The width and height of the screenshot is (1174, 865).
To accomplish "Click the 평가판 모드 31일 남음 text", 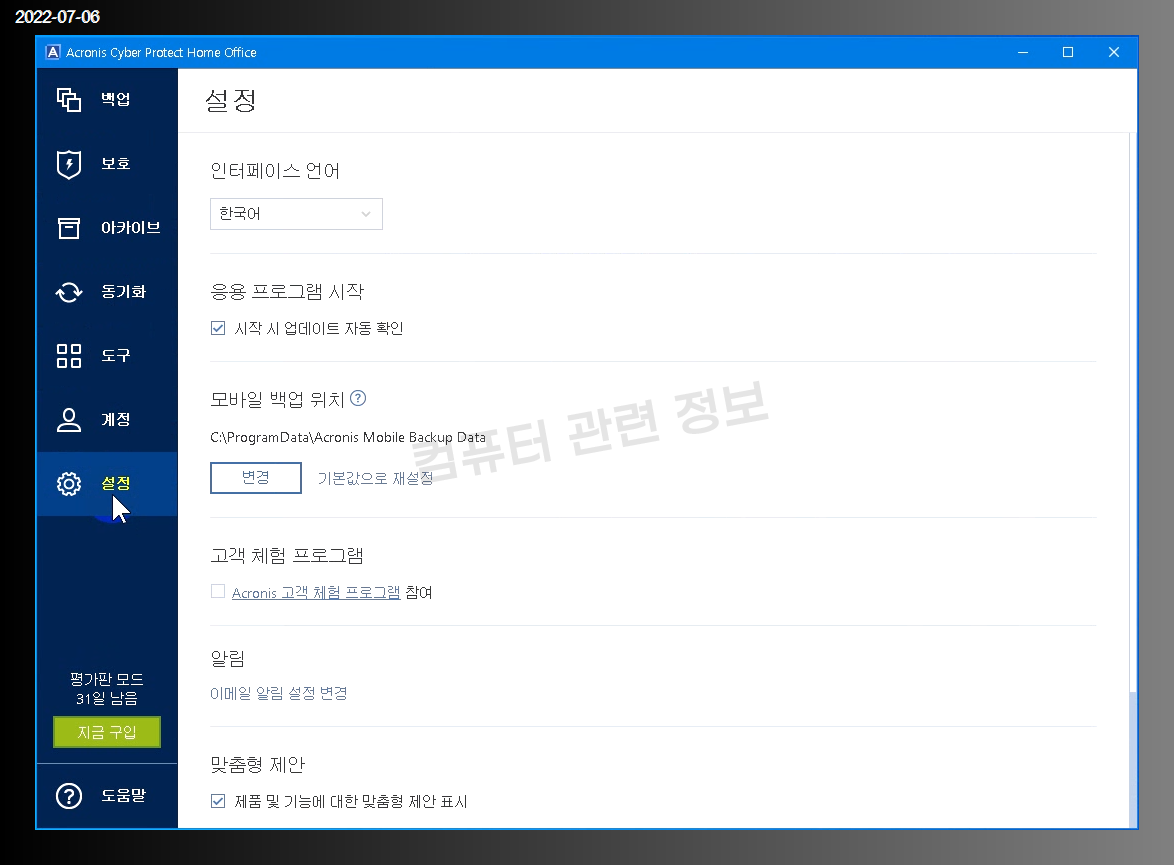I will coord(107,689).
